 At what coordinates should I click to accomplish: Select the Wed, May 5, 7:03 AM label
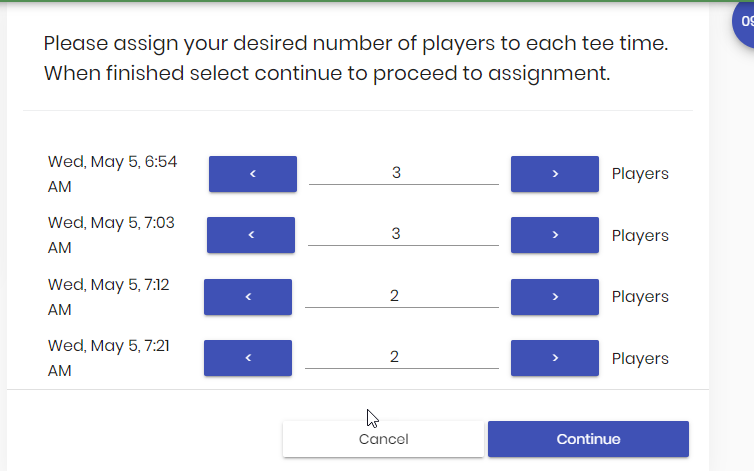[111, 235]
